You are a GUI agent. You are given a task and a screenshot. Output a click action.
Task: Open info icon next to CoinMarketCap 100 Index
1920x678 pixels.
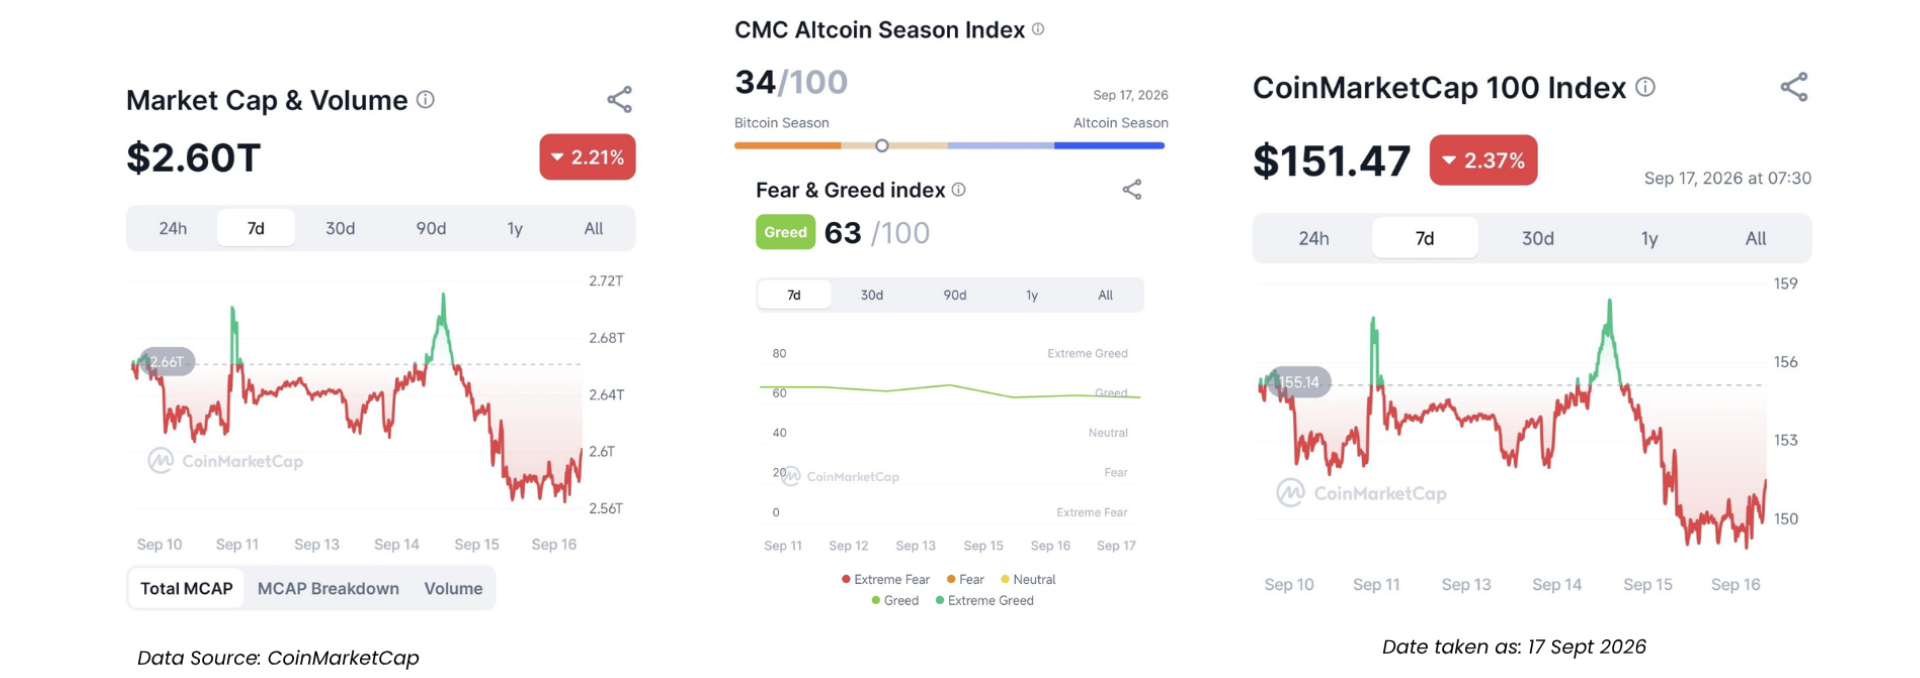pyautogui.click(x=1645, y=87)
